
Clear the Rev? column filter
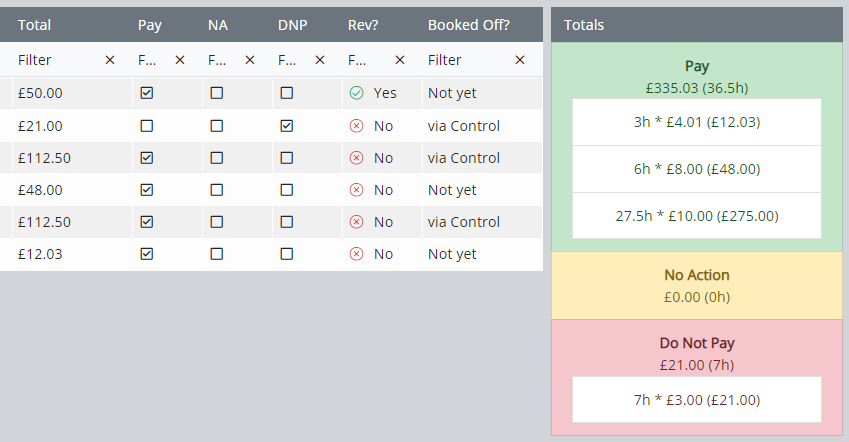(x=400, y=60)
